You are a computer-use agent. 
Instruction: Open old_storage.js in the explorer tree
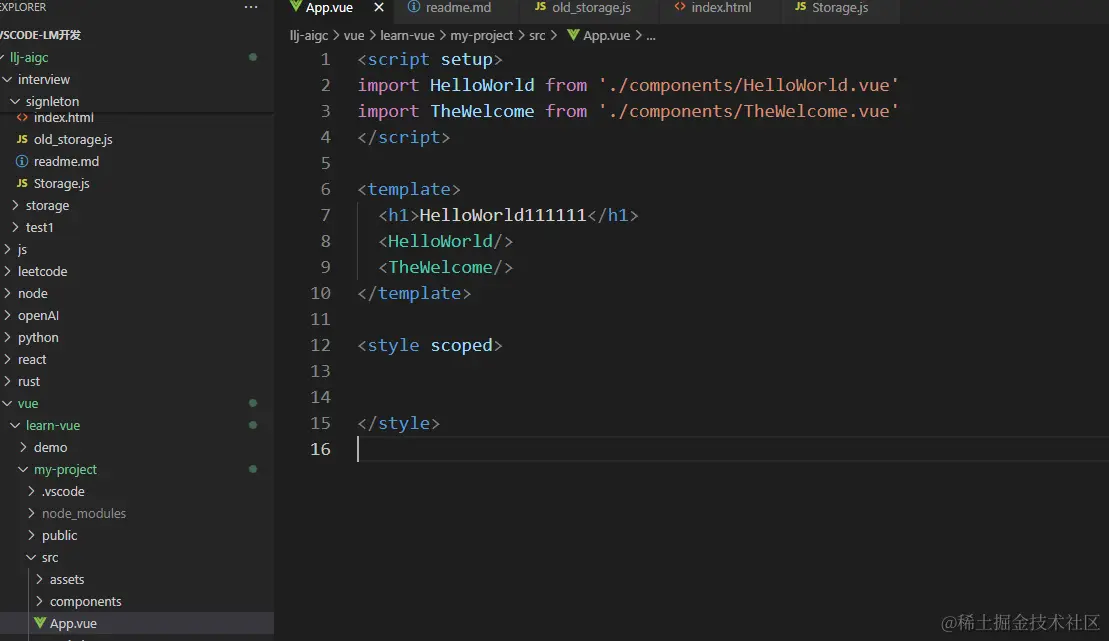click(73, 140)
